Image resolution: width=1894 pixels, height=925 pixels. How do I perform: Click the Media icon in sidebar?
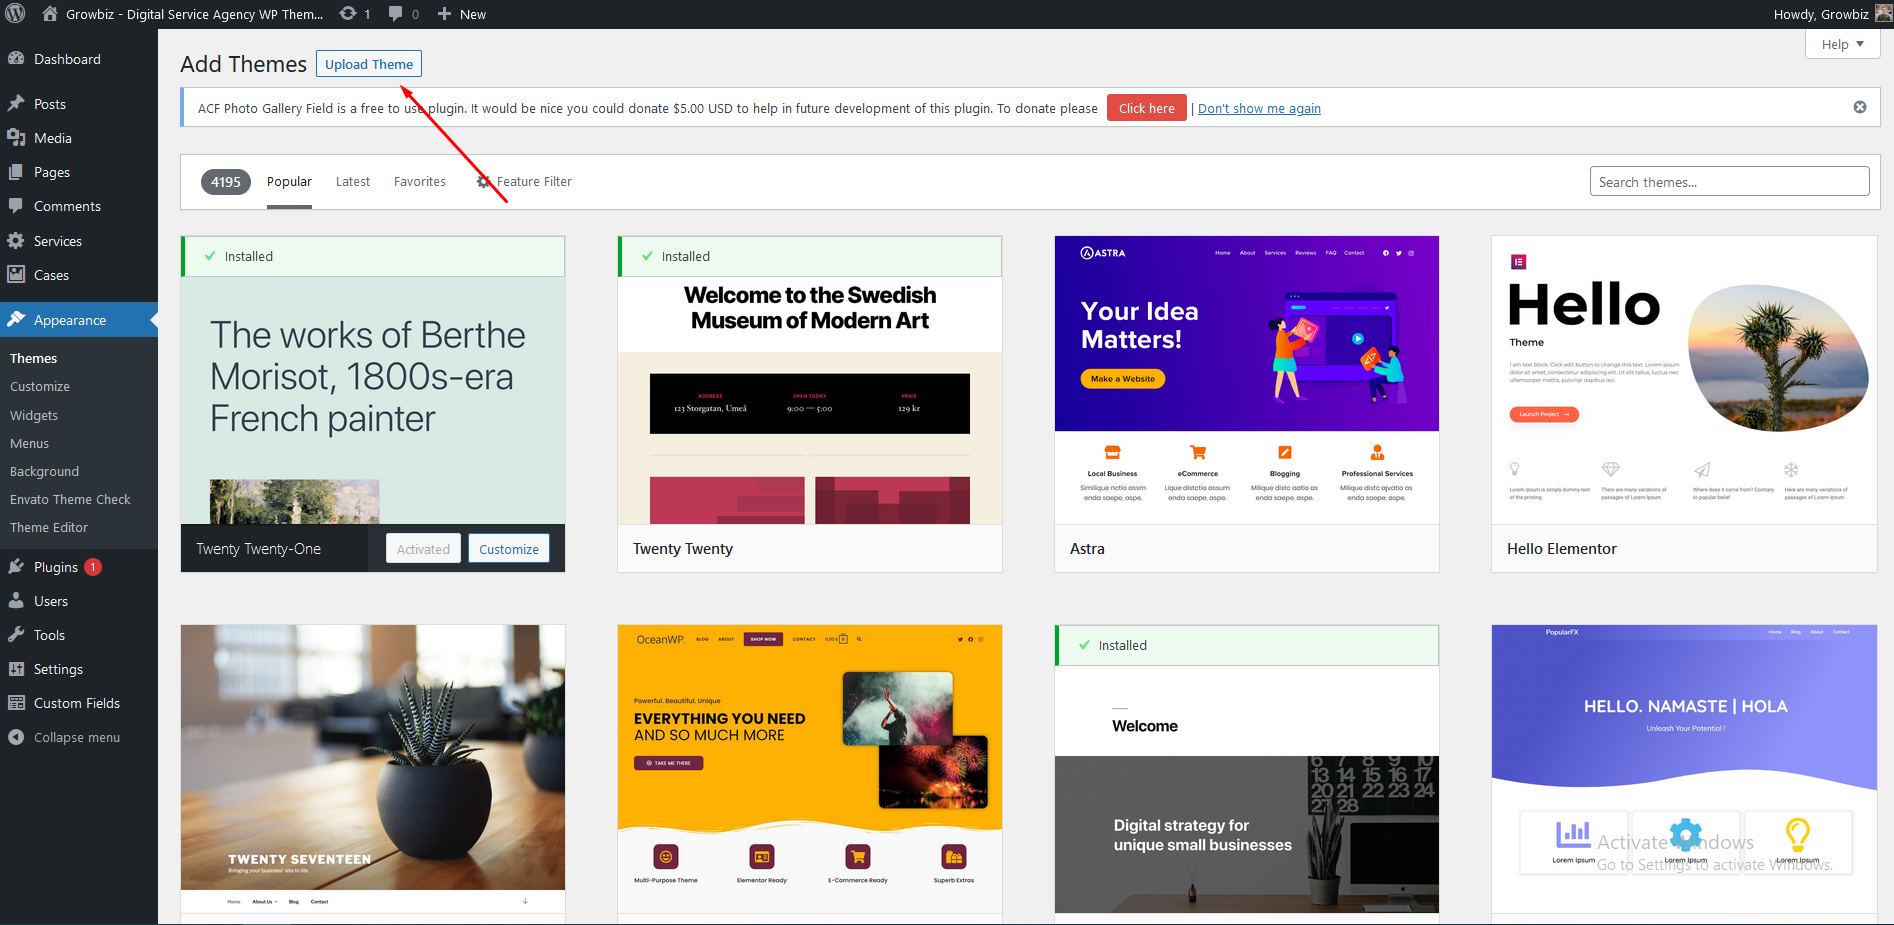pyautogui.click(x=16, y=138)
